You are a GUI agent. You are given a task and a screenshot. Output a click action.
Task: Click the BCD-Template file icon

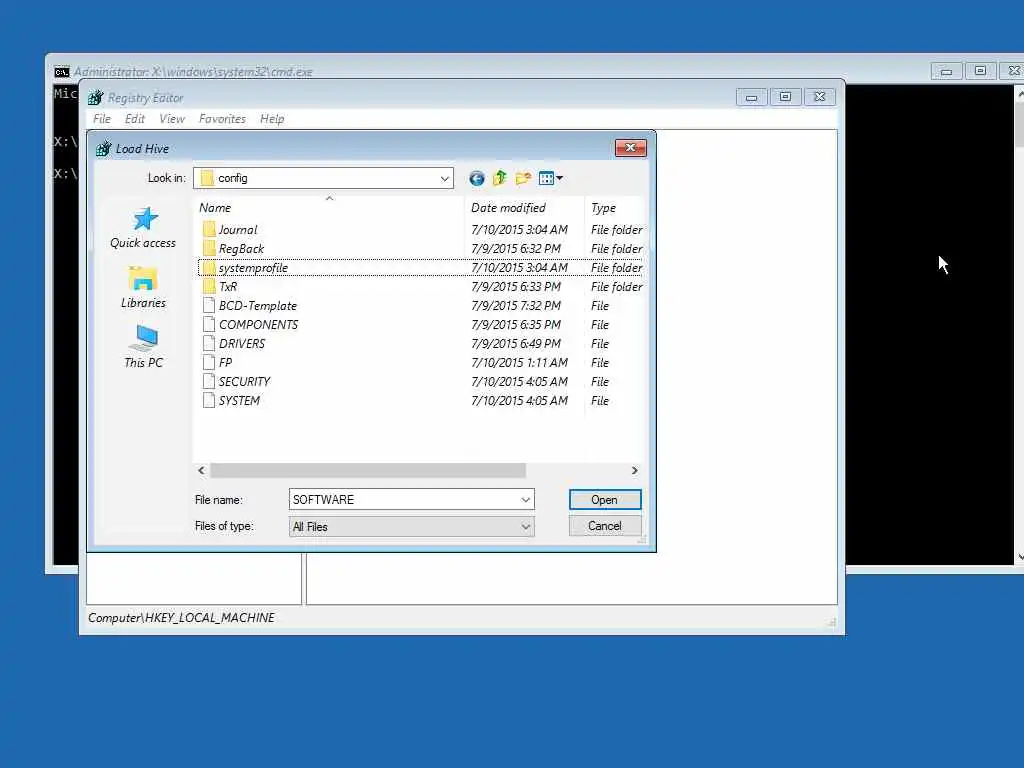[x=209, y=305]
